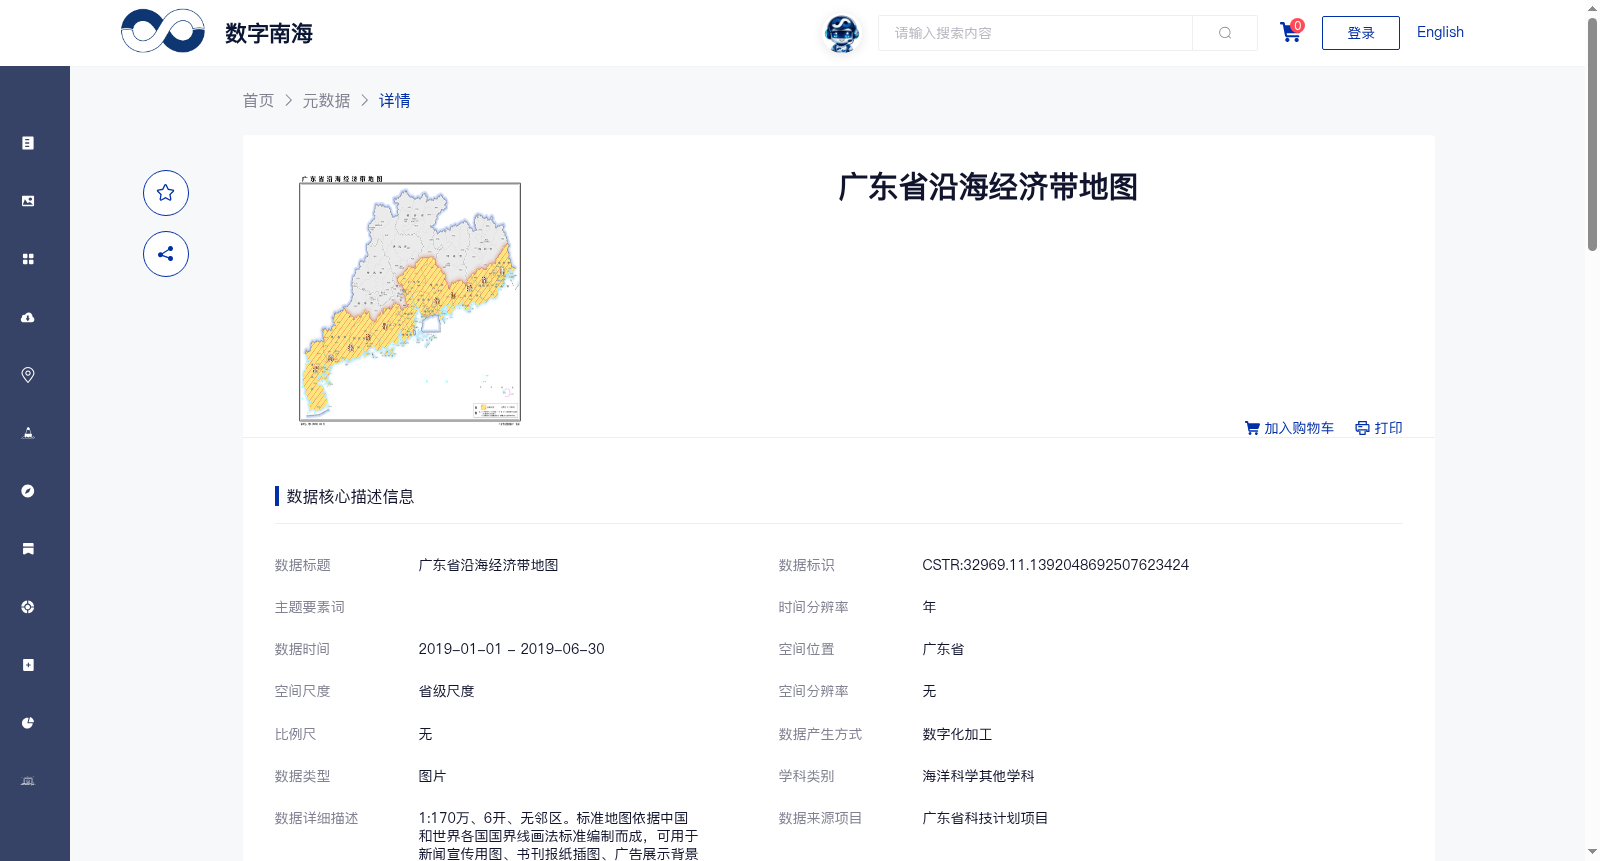The image size is (1600, 861).
Task: Open the laptop computer sidebar icon
Action: (x=28, y=781)
